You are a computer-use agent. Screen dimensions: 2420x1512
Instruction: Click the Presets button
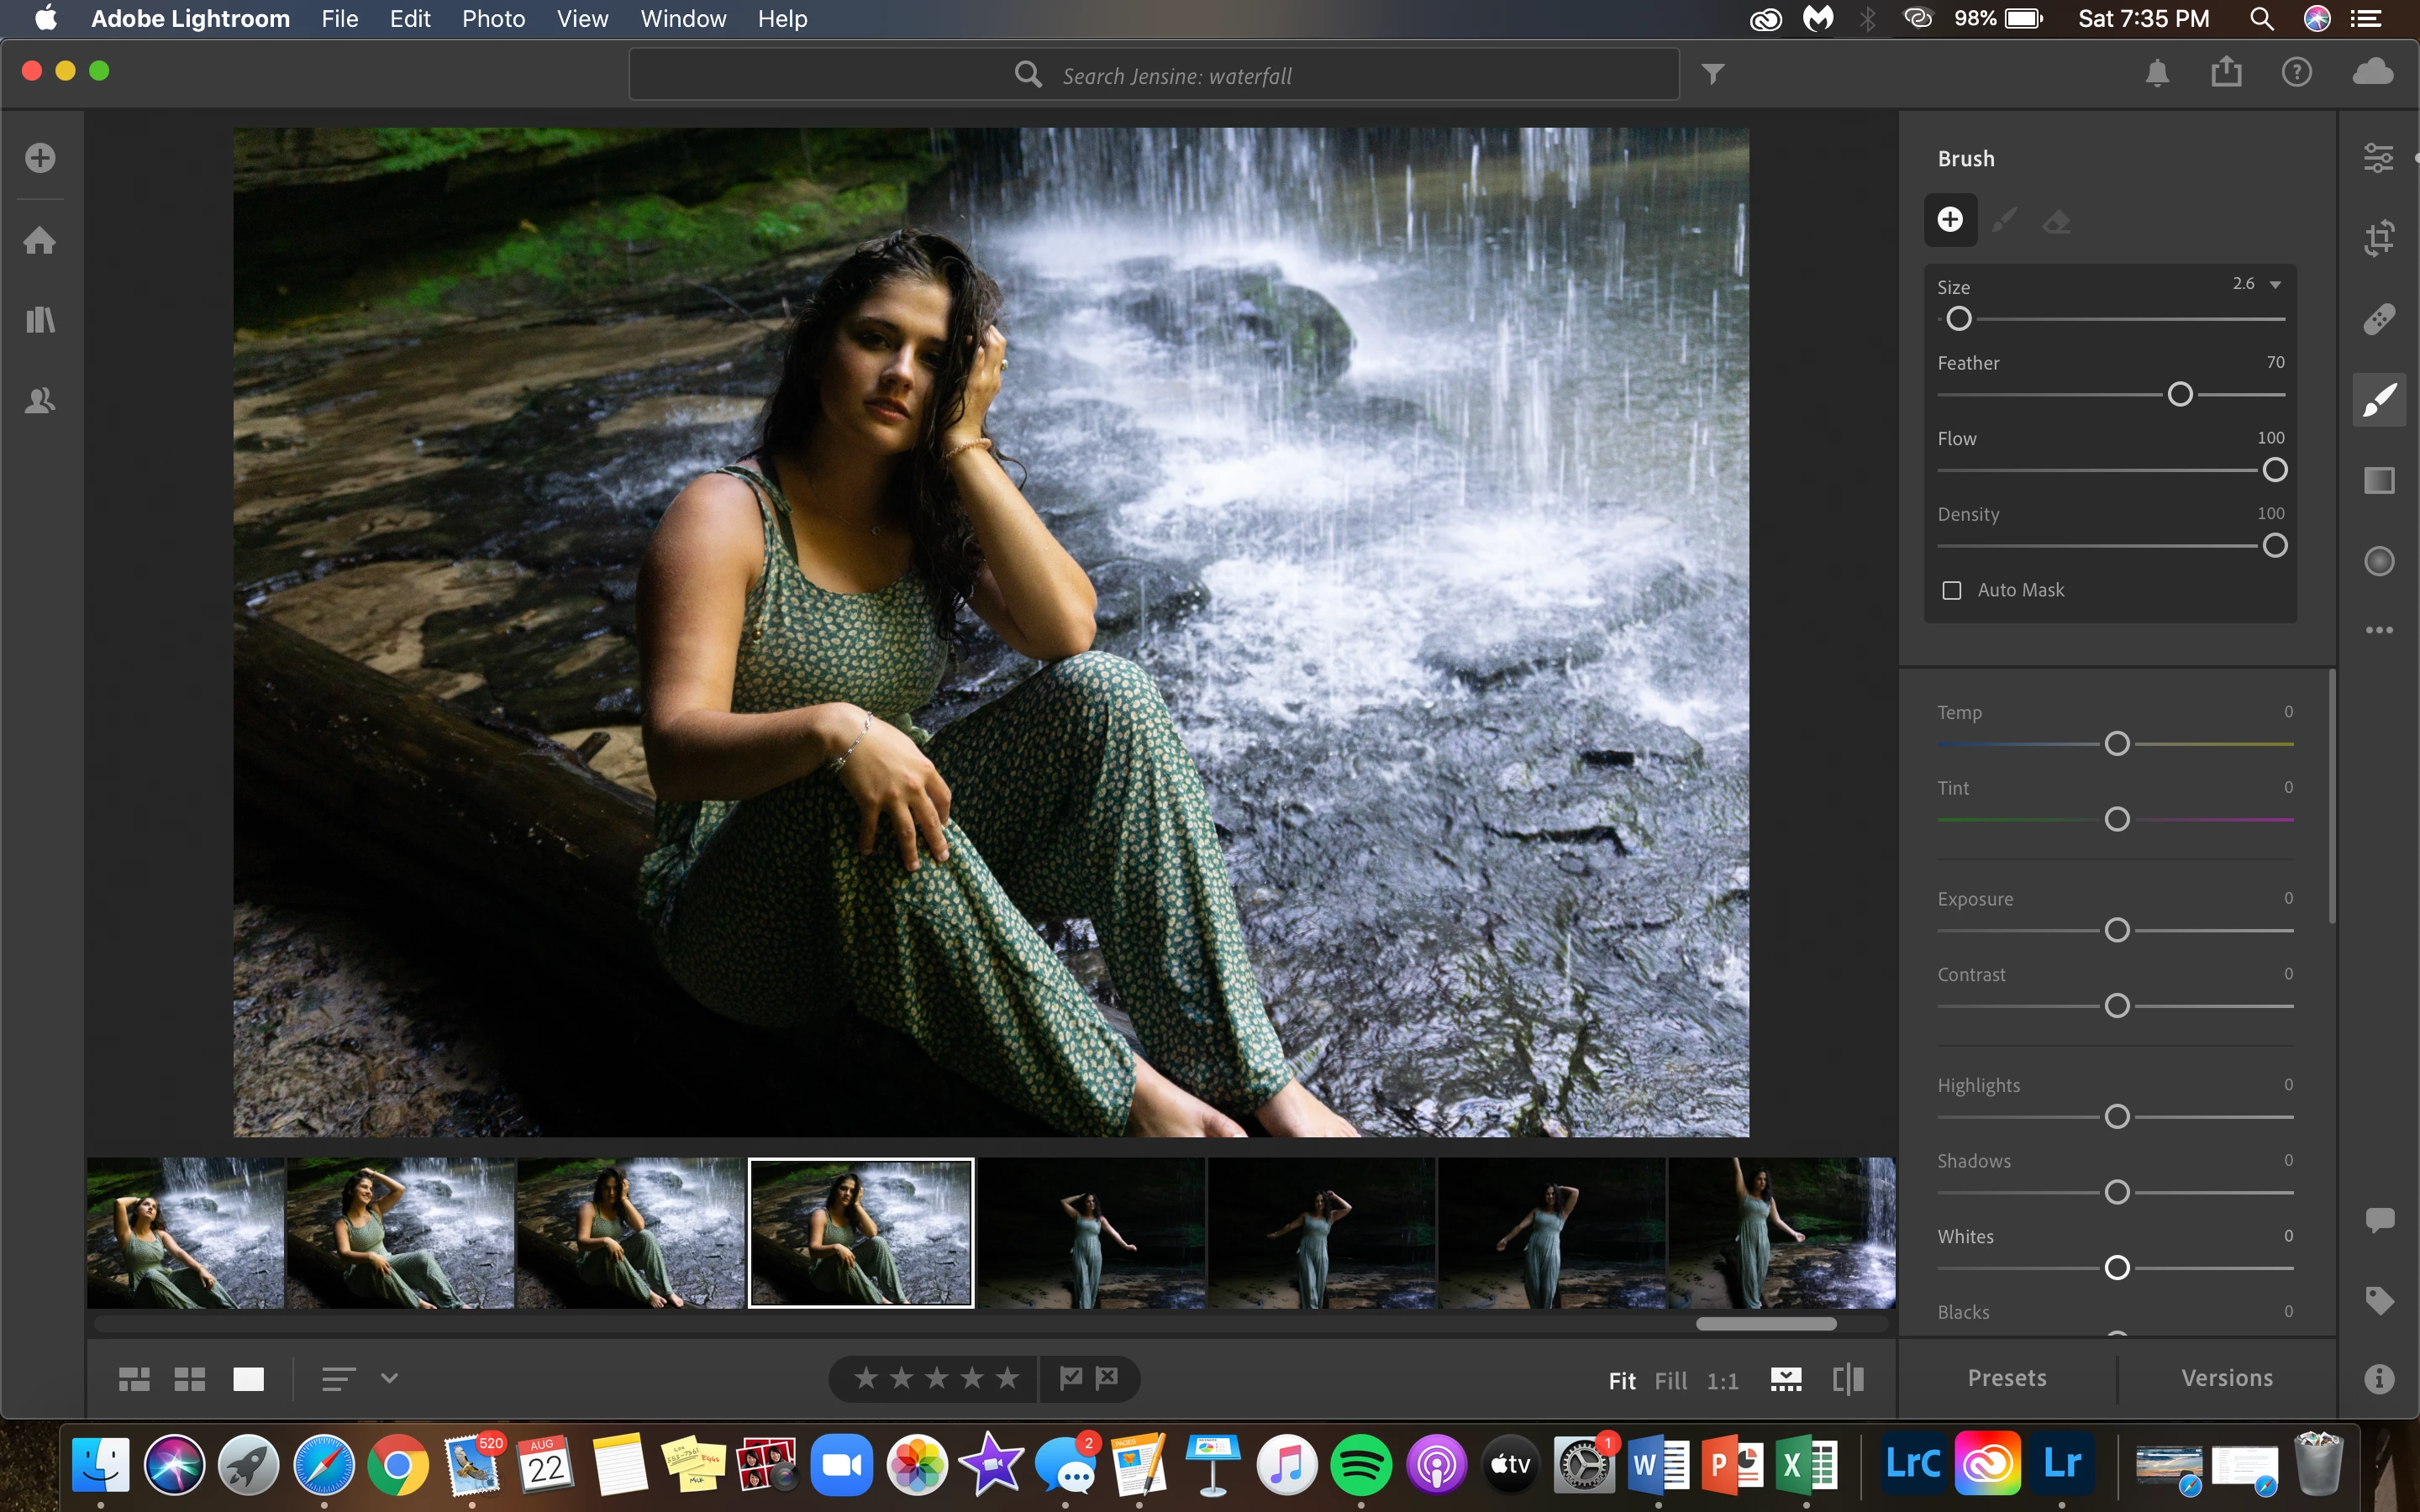pos(2006,1378)
